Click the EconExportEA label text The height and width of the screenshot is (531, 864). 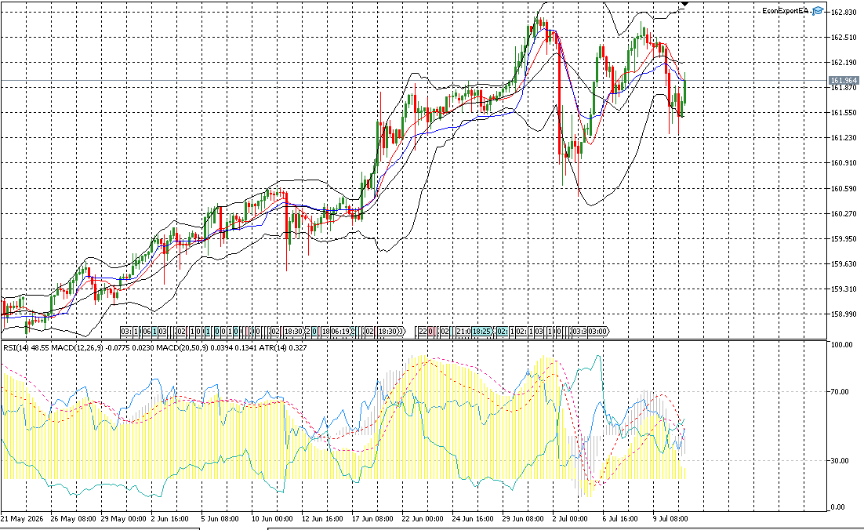786,11
